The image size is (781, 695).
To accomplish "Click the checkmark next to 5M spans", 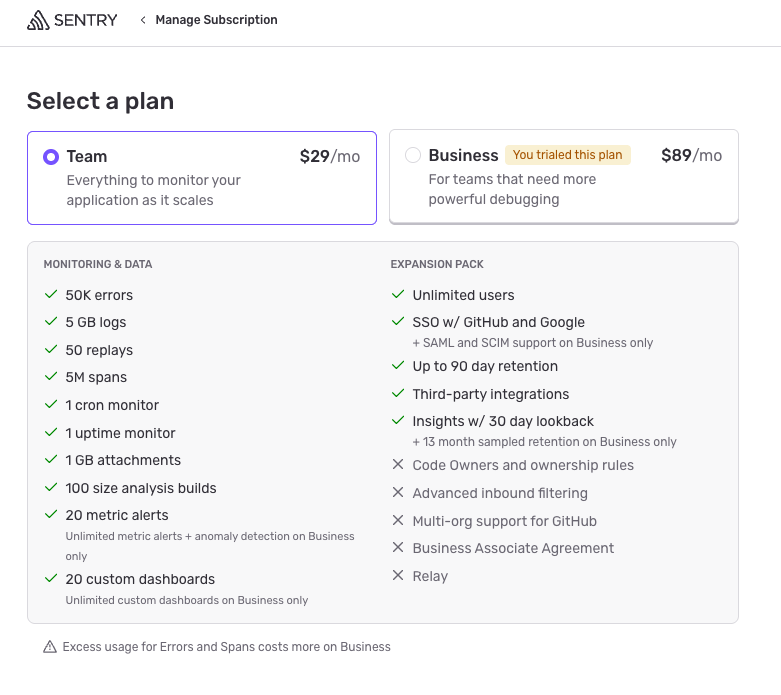I will click(51, 377).
